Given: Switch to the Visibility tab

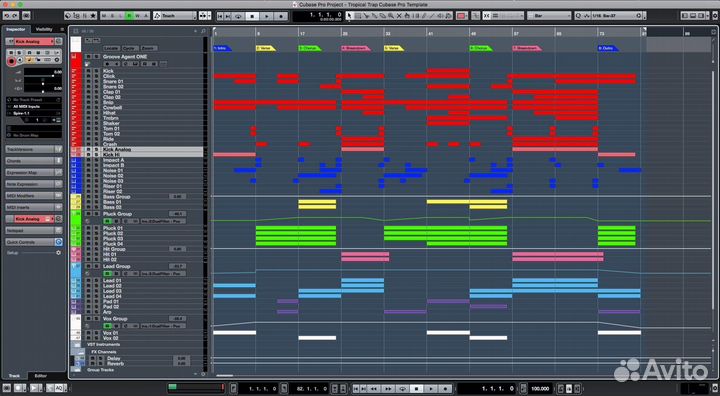Looking at the screenshot, I should pos(44,29).
